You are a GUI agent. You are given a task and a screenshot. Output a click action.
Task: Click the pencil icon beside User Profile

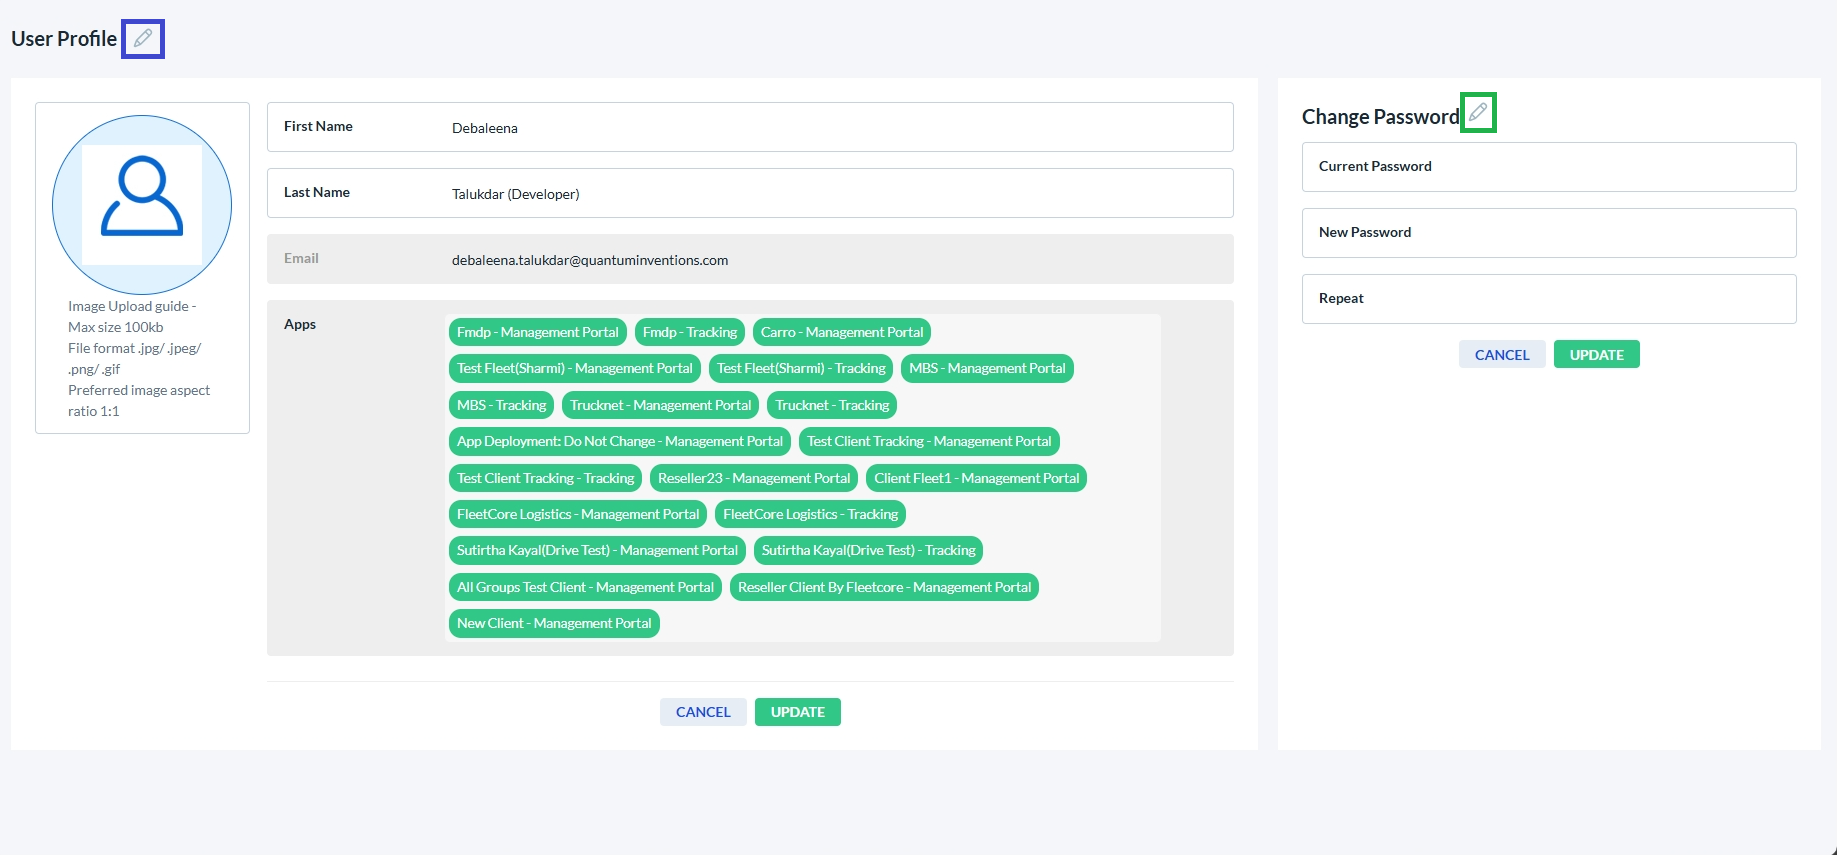coord(143,39)
